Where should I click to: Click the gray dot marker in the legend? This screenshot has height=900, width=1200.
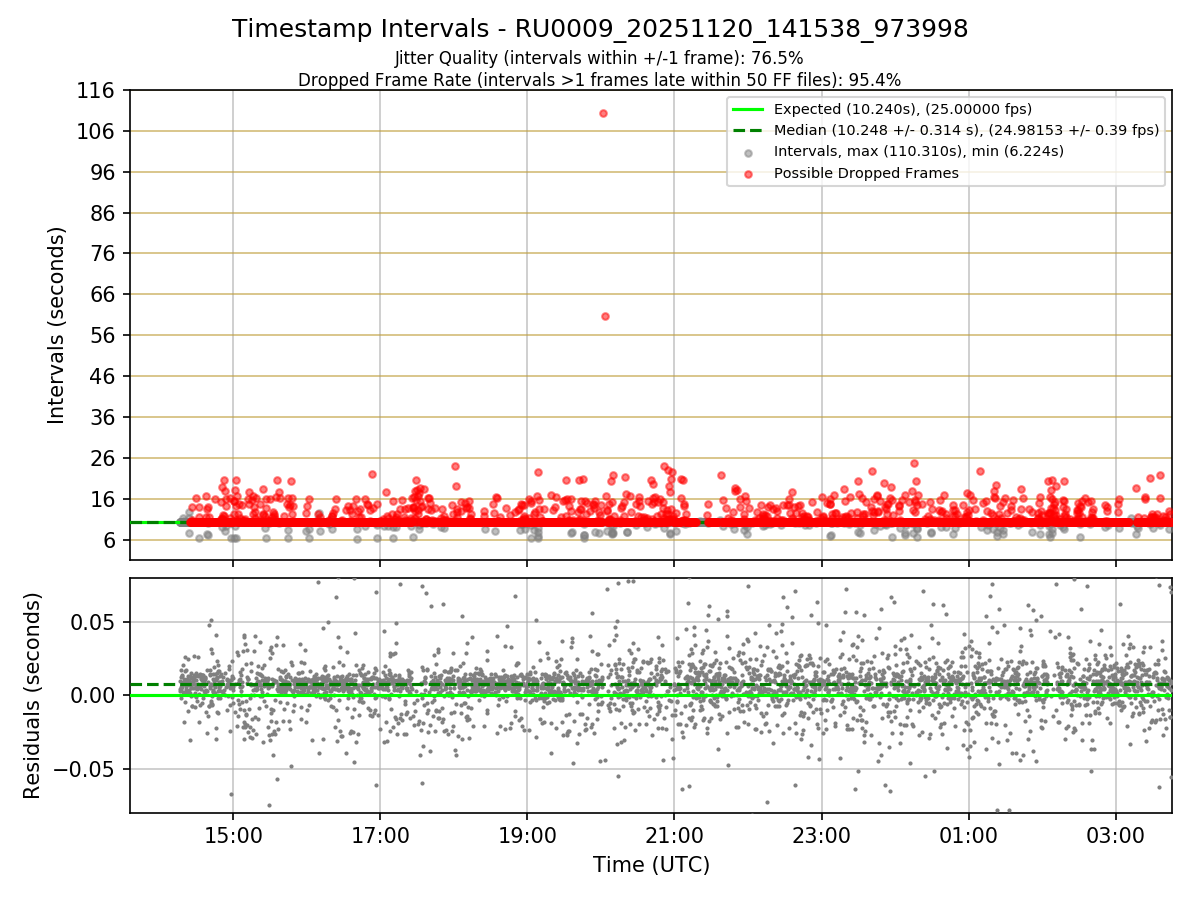(x=749, y=153)
